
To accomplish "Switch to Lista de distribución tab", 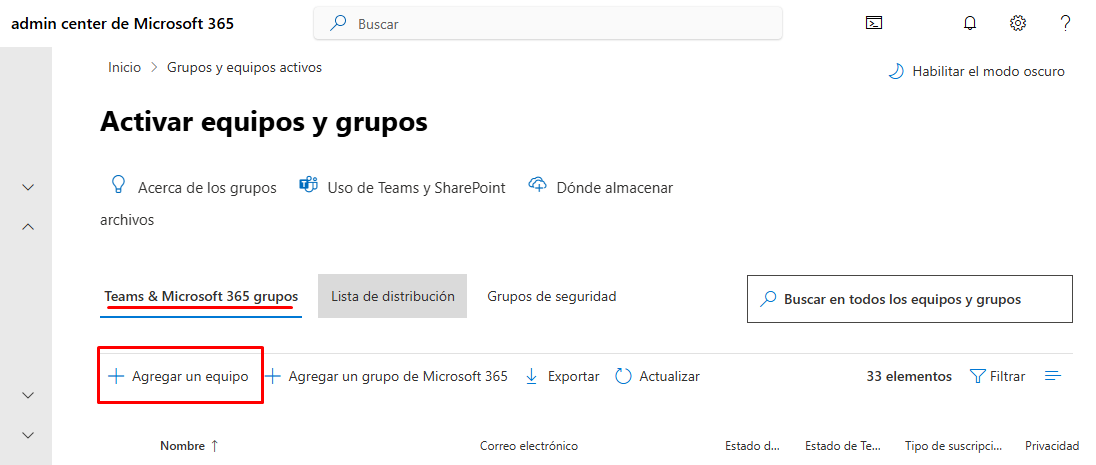I will (x=392, y=296).
